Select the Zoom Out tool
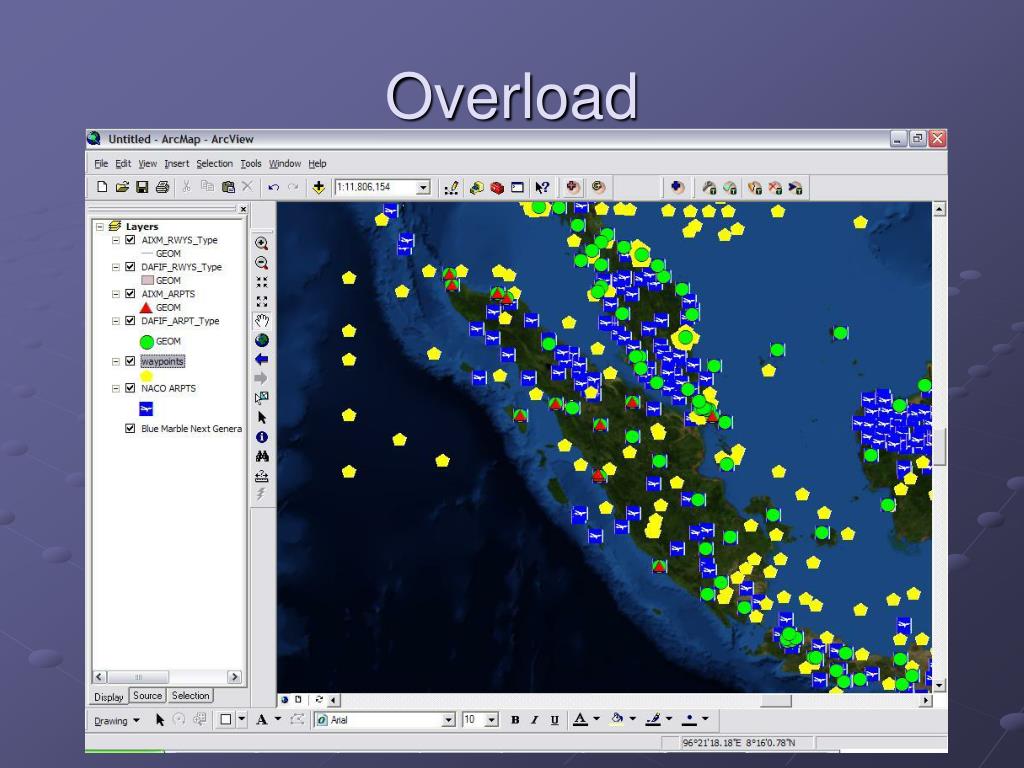1024x768 pixels. (262, 263)
